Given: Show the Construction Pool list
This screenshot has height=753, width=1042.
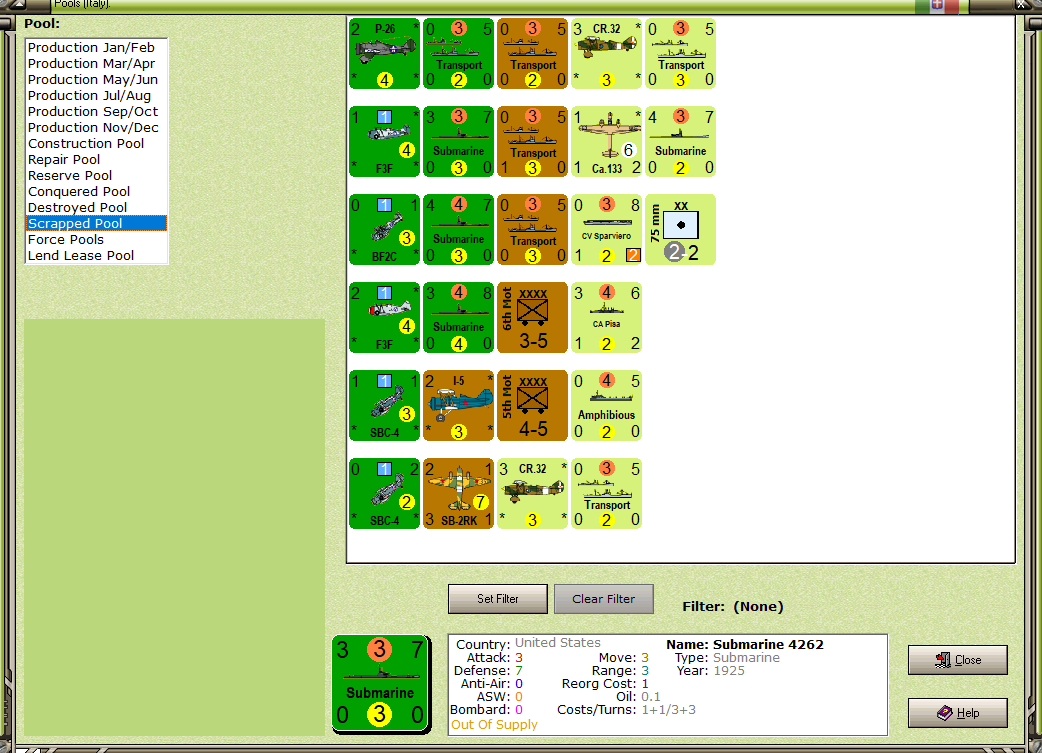Looking at the screenshot, I should [96, 144].
